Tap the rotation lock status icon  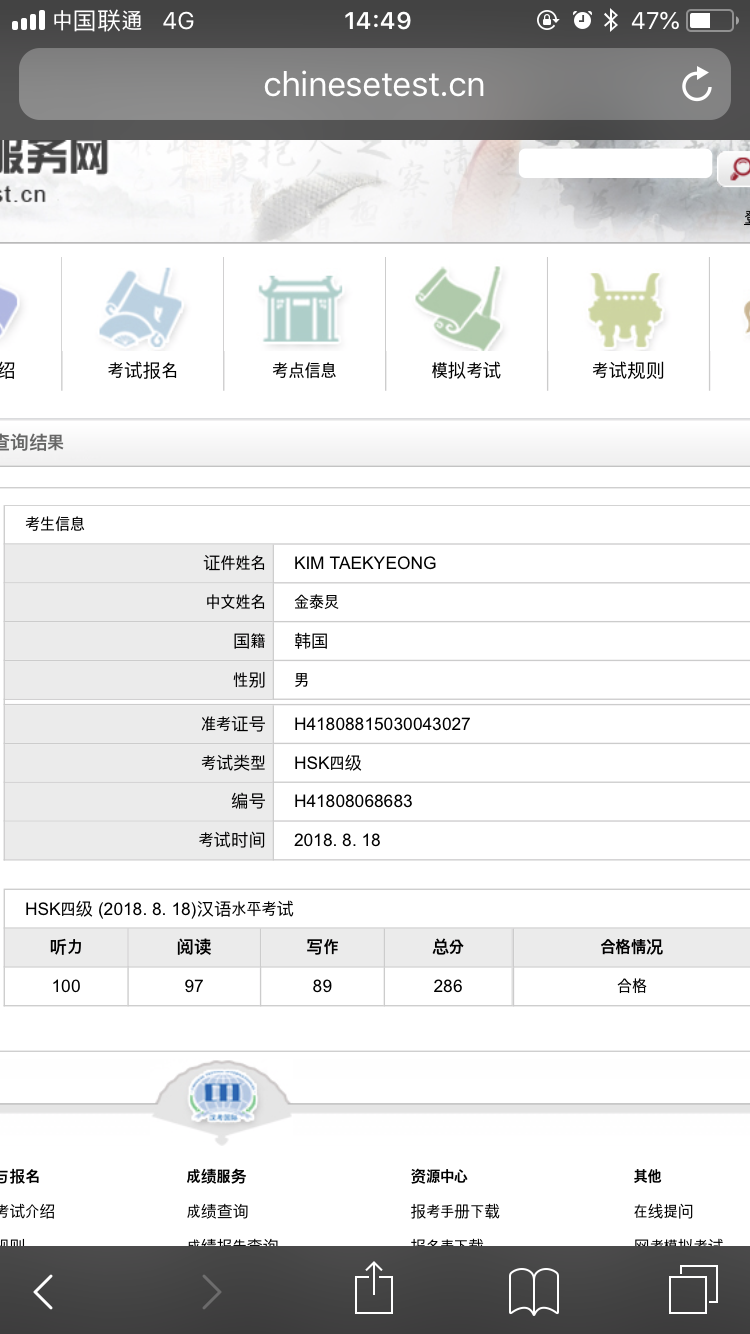[548, 21]
